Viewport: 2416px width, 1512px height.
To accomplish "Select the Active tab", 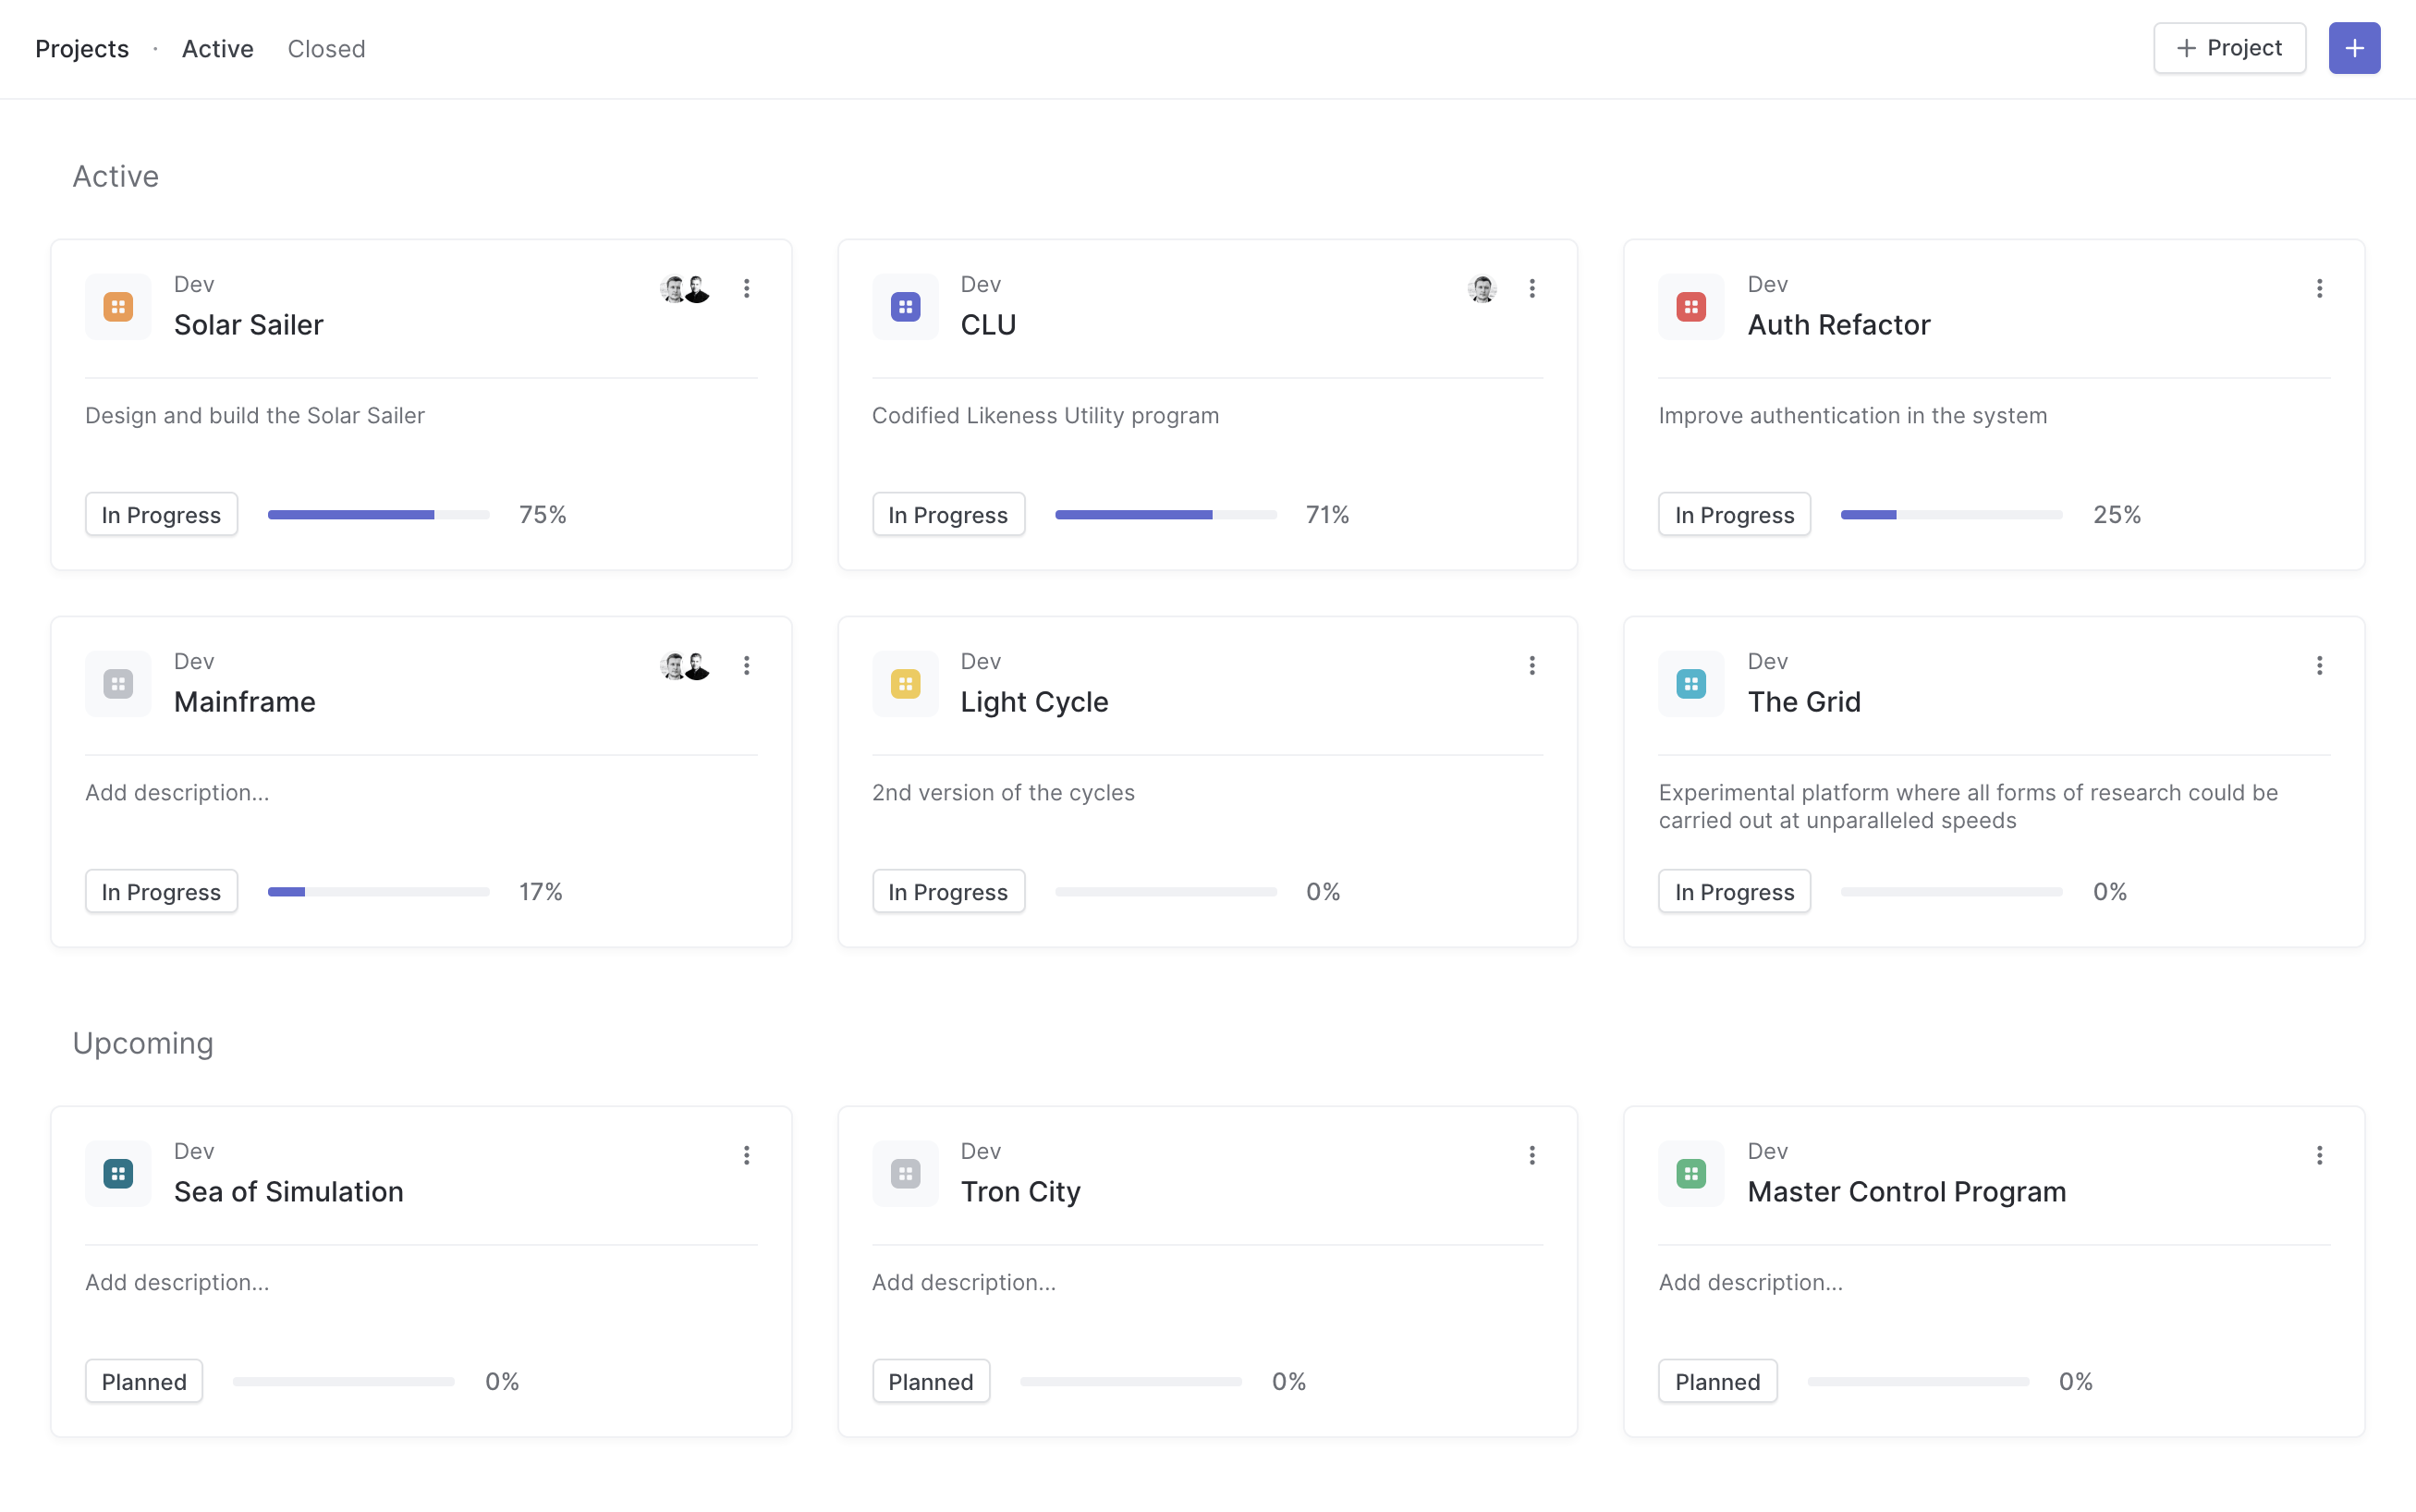I will [x=217, y=48].
